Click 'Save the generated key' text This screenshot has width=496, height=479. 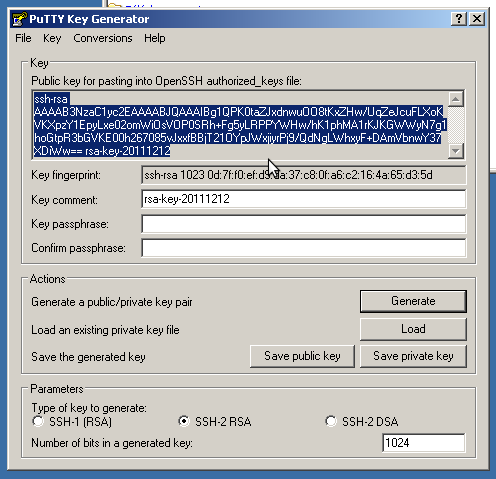coord(88,357)
